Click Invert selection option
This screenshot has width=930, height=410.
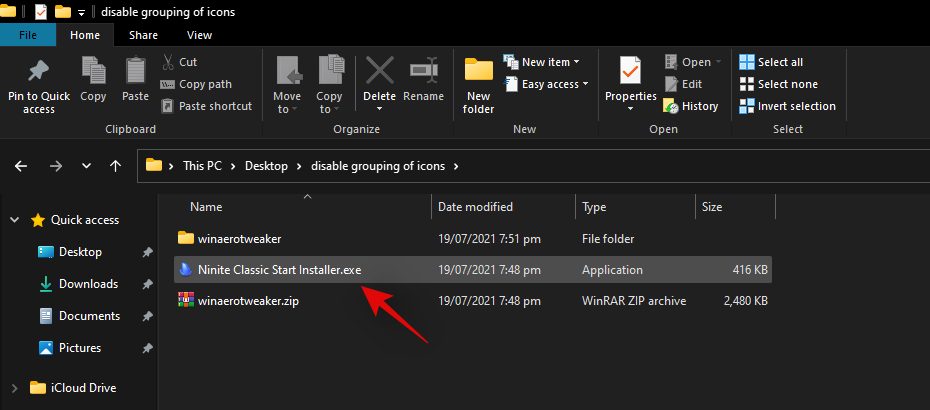tap(787, 106)
